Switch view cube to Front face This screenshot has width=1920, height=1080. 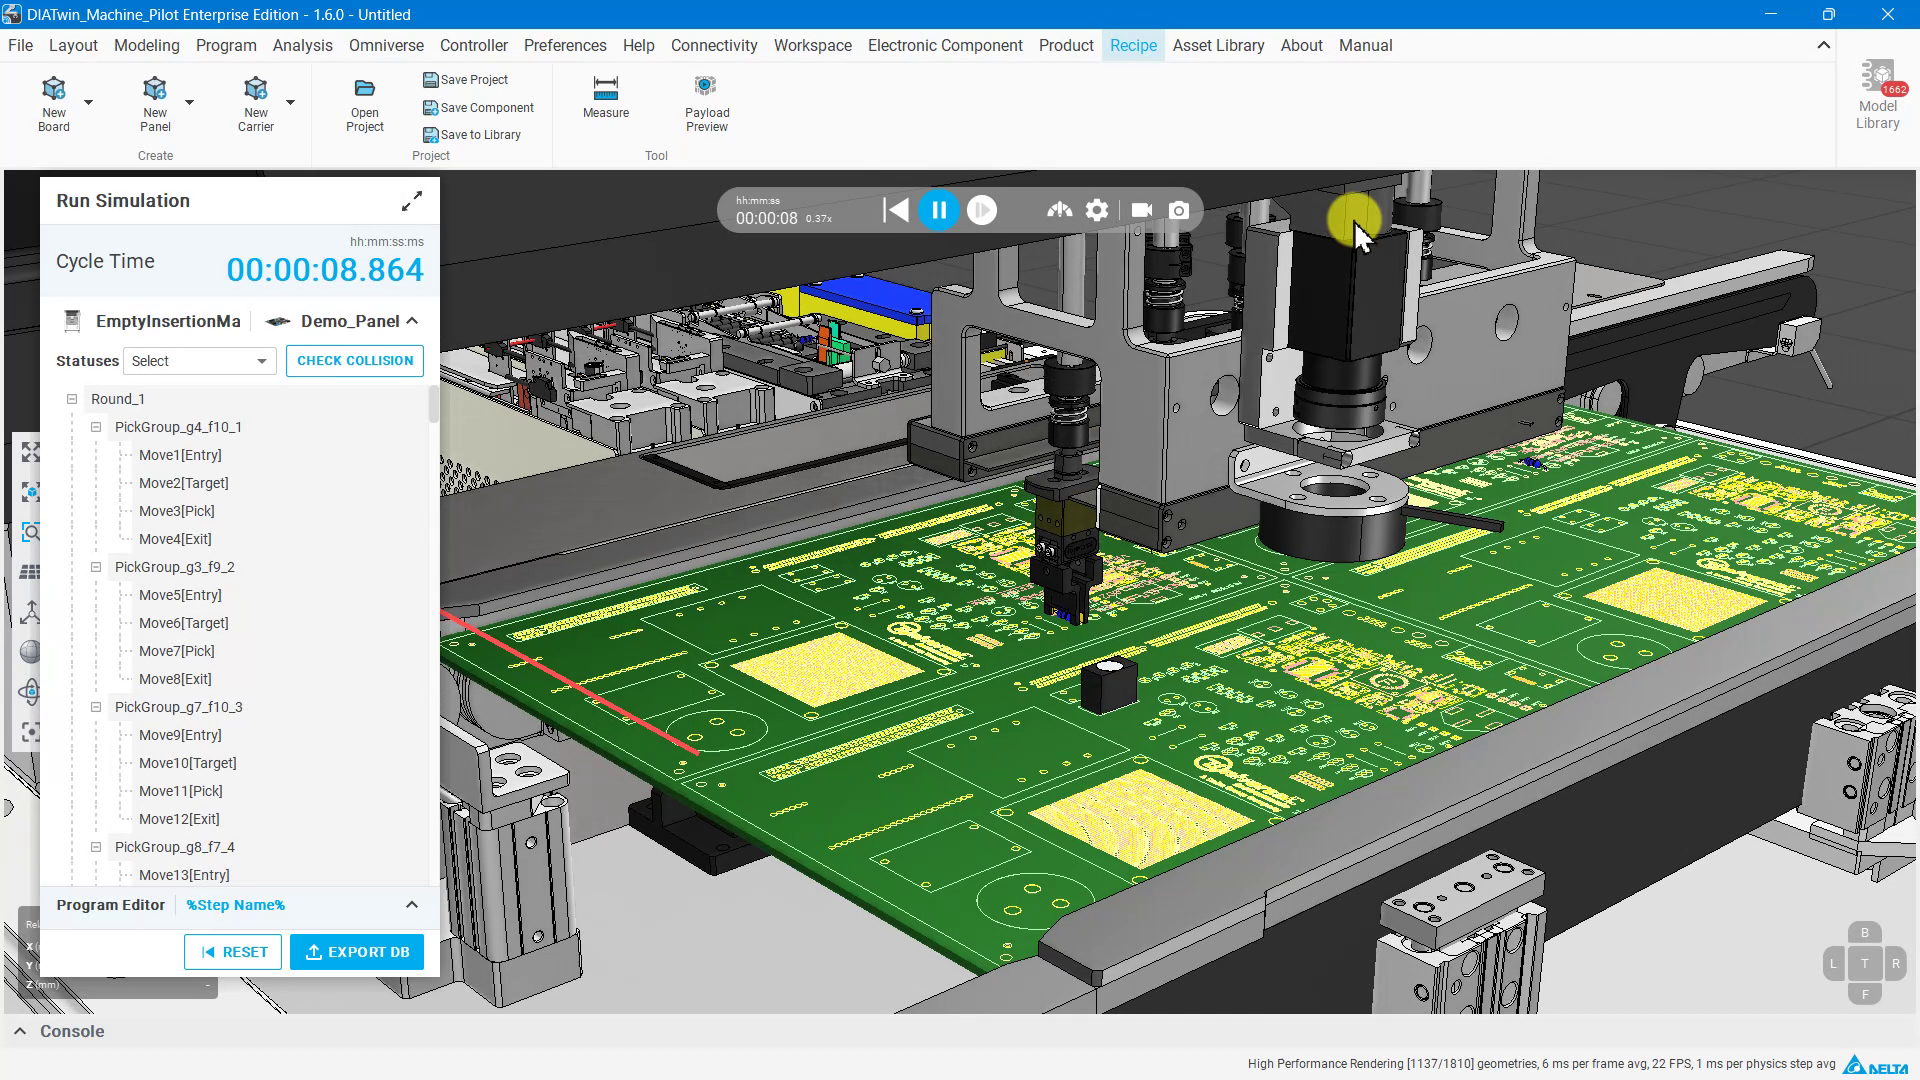(1864, 995)
